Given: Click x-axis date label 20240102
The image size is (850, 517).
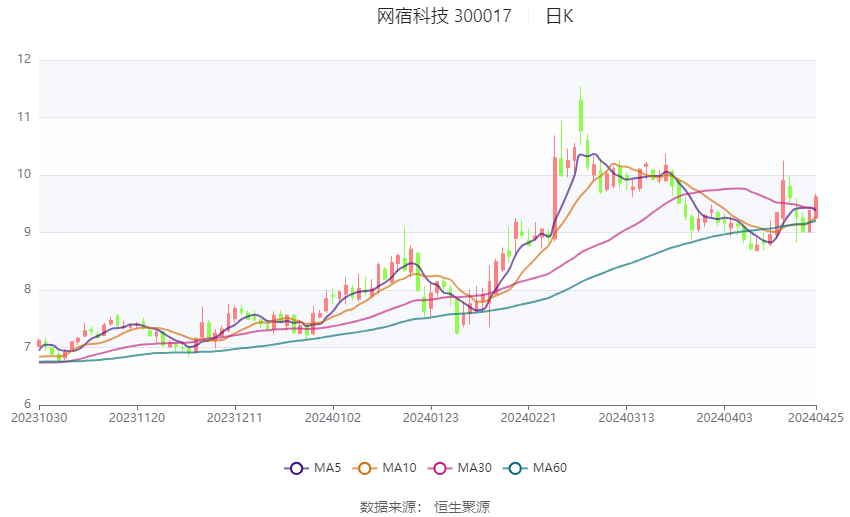Looking at the screenshot, I should 333,418.
